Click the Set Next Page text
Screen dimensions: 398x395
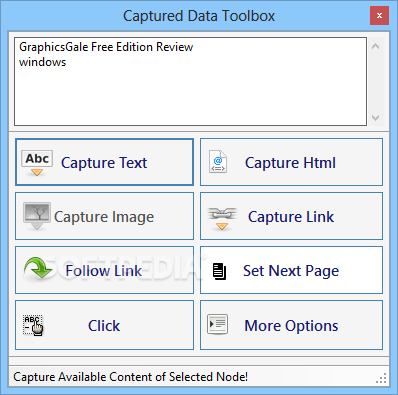tap(291, 271)
